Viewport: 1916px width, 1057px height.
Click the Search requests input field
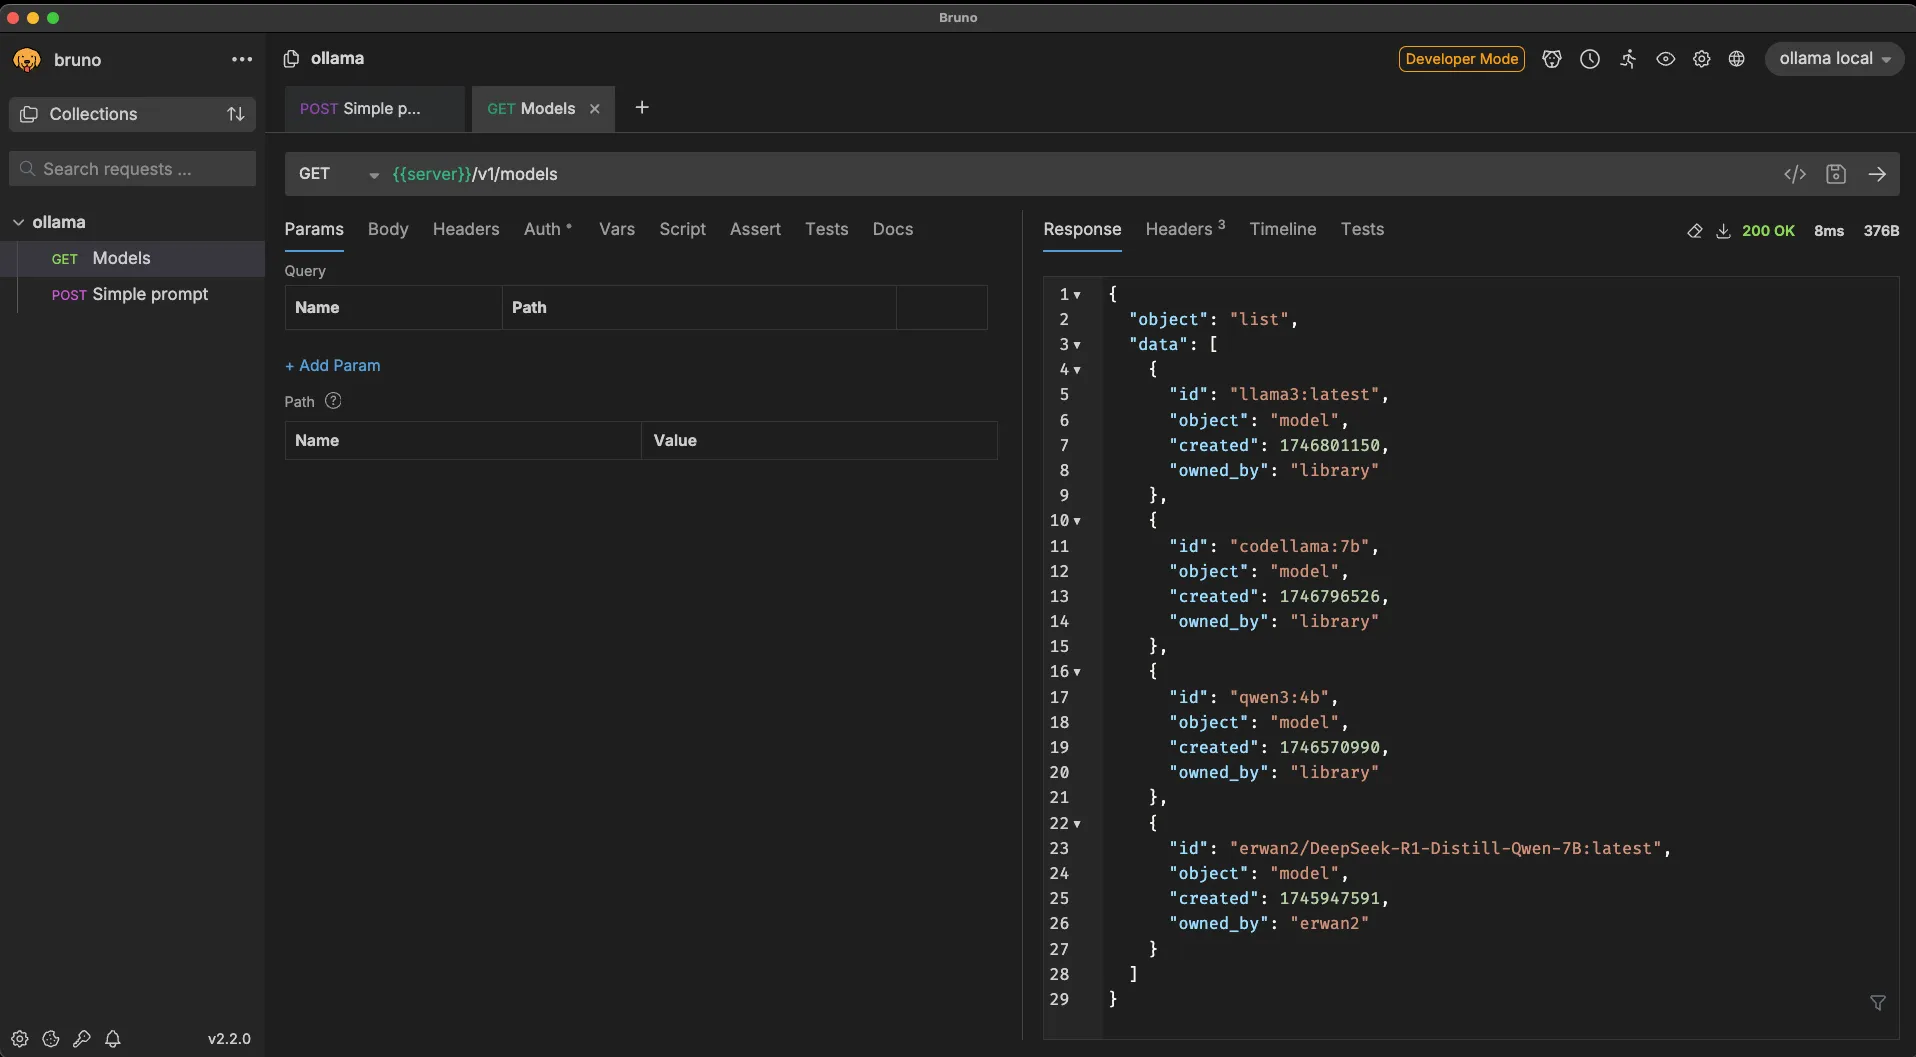(133, 169)
